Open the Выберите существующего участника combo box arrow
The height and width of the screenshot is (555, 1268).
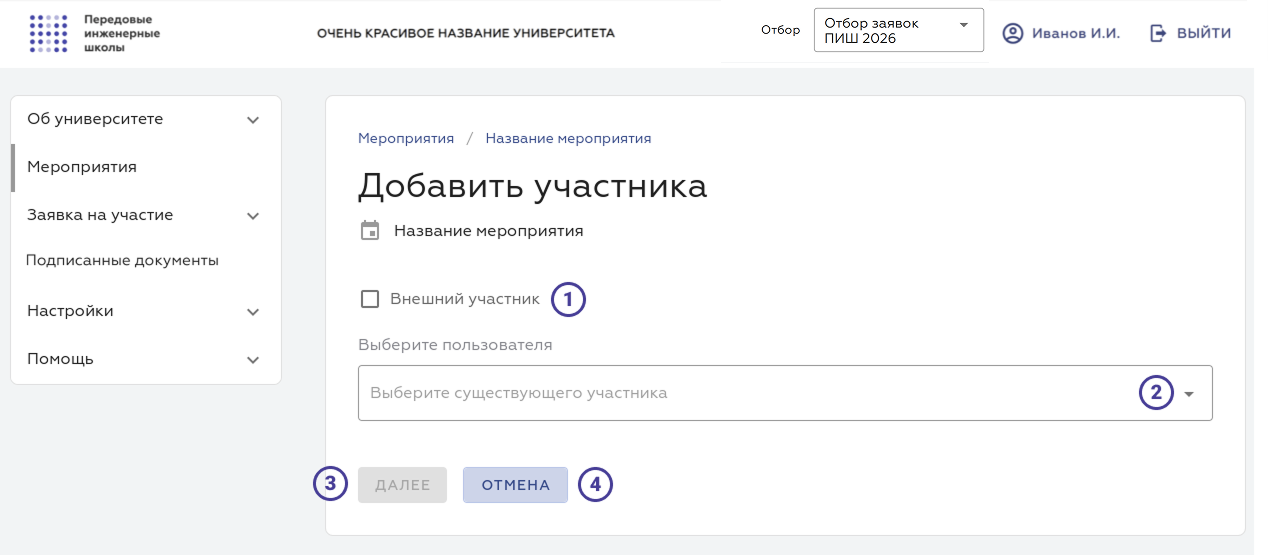click(x=1189, y=394)
